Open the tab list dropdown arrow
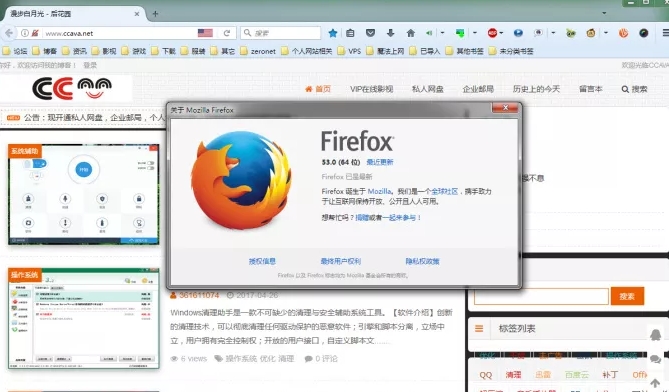669x392 pixels. tap(604, 13)
